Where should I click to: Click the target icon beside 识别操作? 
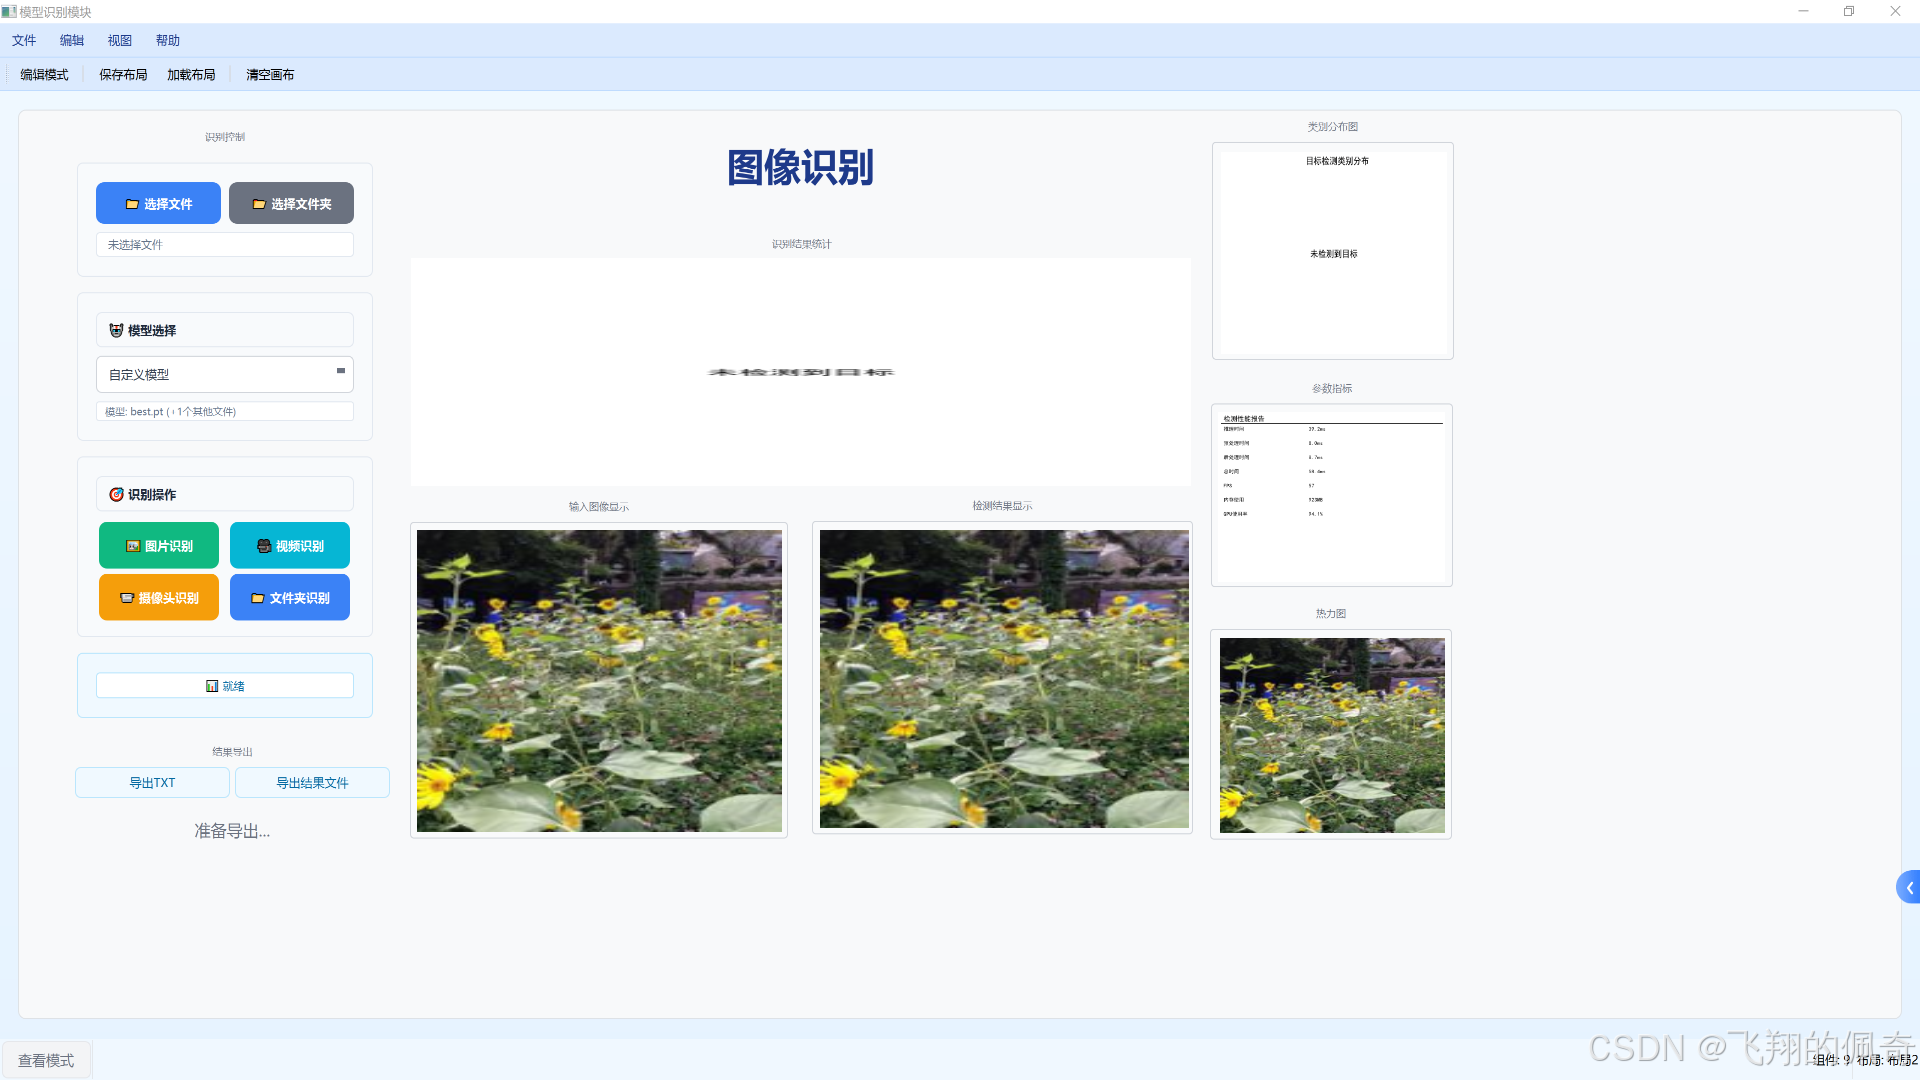tap(116, 495)
